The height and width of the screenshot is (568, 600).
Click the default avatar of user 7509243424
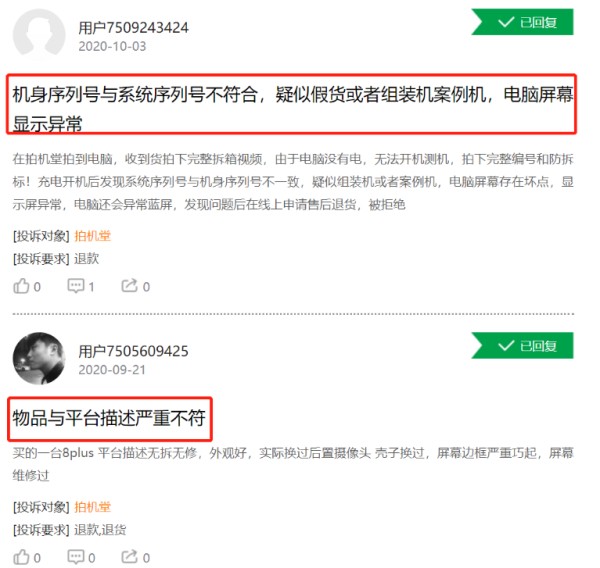[39, 34]
